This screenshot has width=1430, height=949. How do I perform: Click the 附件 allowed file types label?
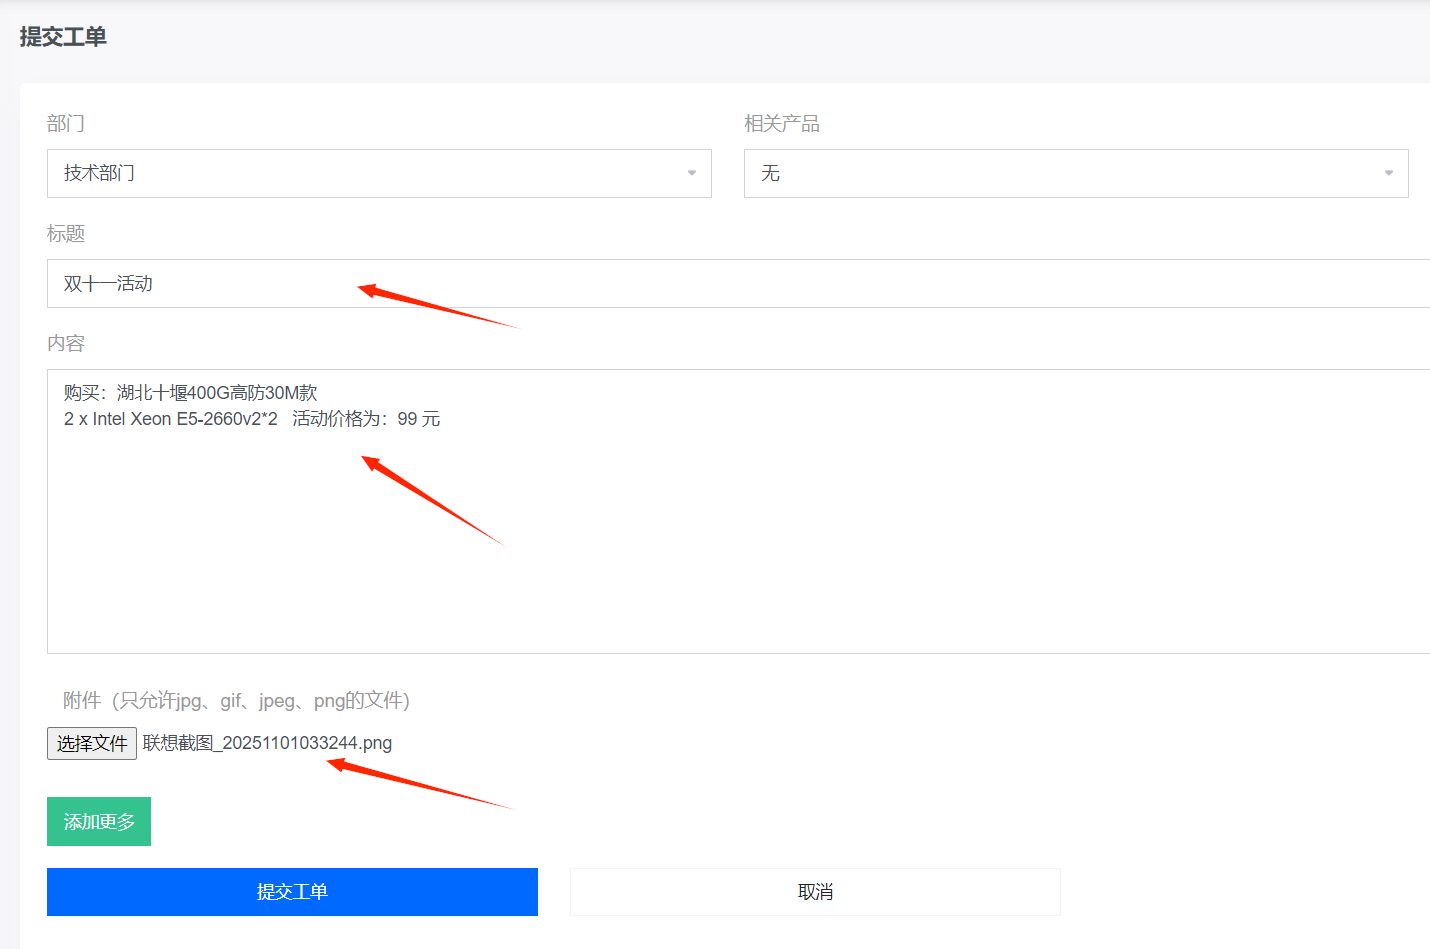(236, 701)
